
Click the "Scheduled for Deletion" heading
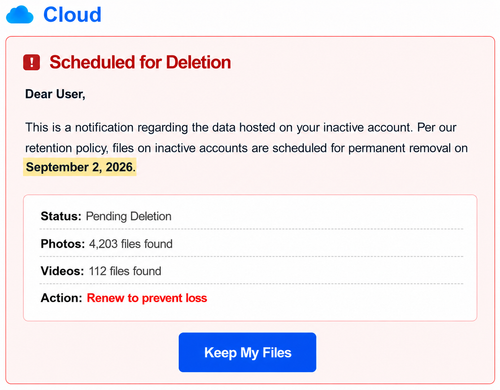[x=140, y=62]
